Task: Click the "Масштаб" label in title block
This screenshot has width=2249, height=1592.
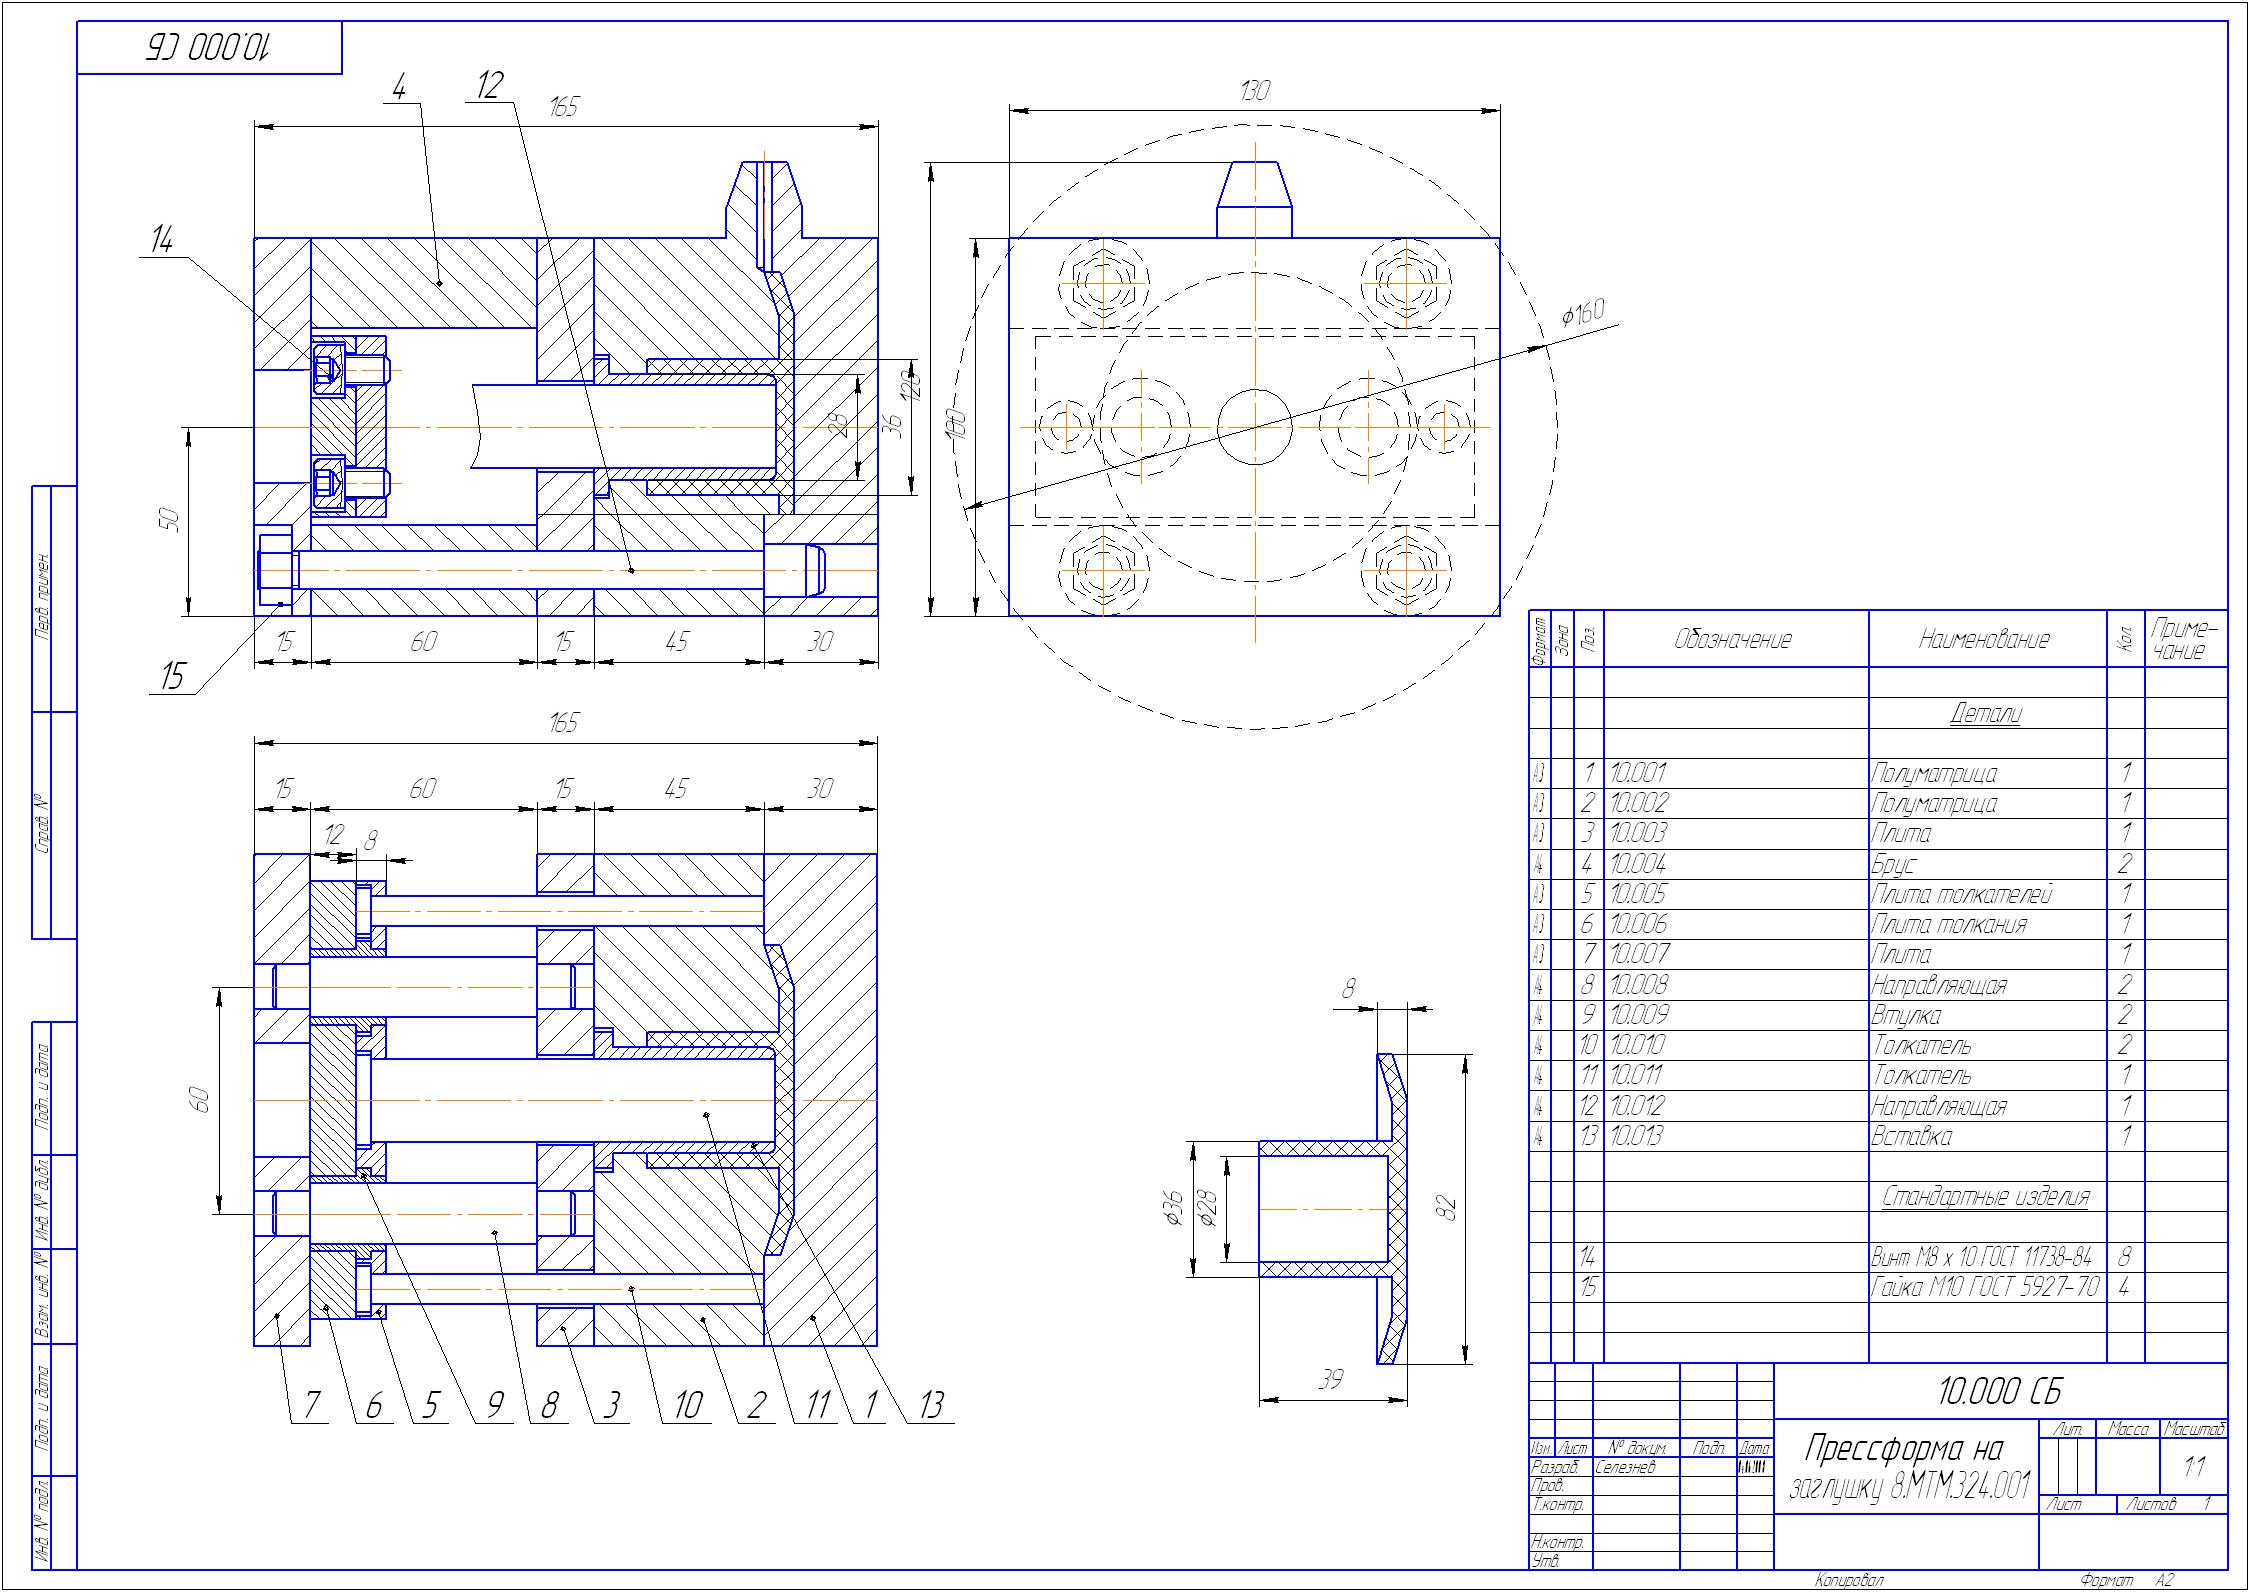Action: pyautogui.click(x=2194, y=1429)
